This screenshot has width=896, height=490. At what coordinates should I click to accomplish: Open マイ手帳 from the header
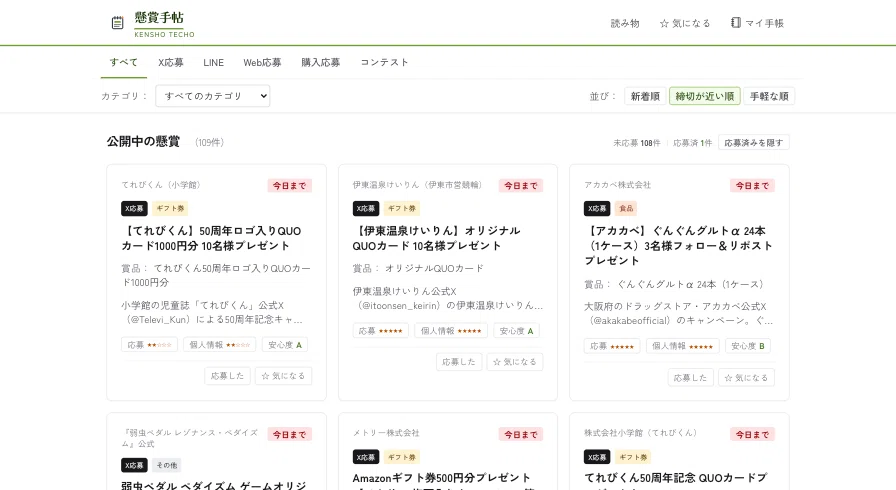click(757, 23)
